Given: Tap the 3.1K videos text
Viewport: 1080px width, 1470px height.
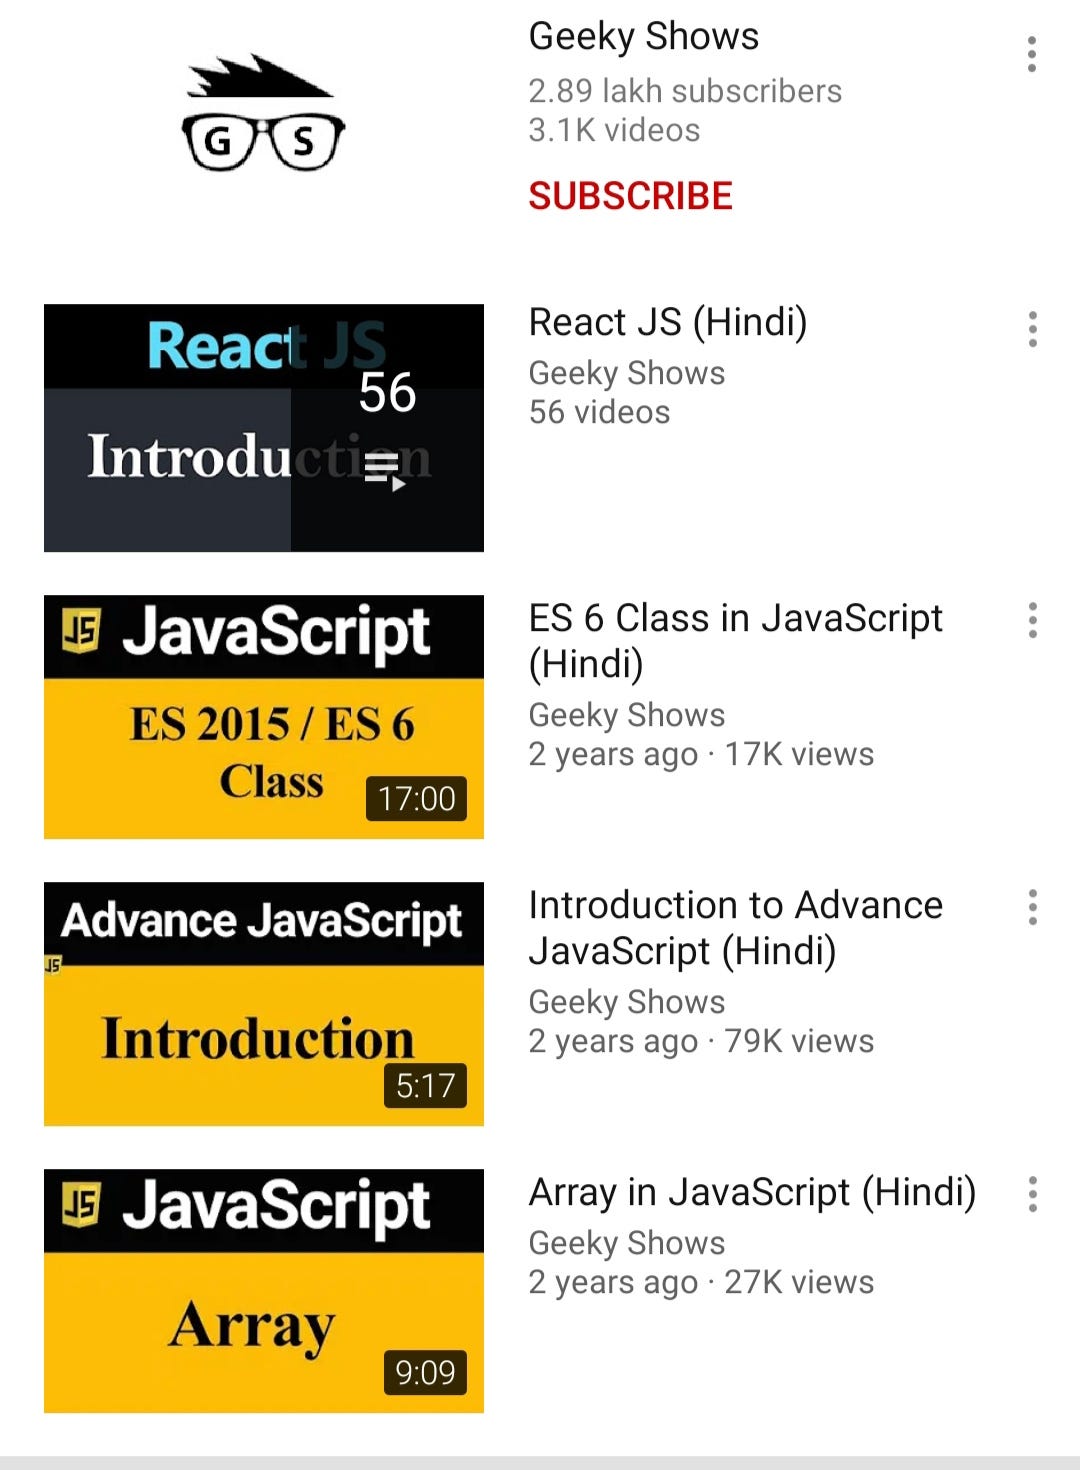Looking at the screenshot, I should point(614,130).
